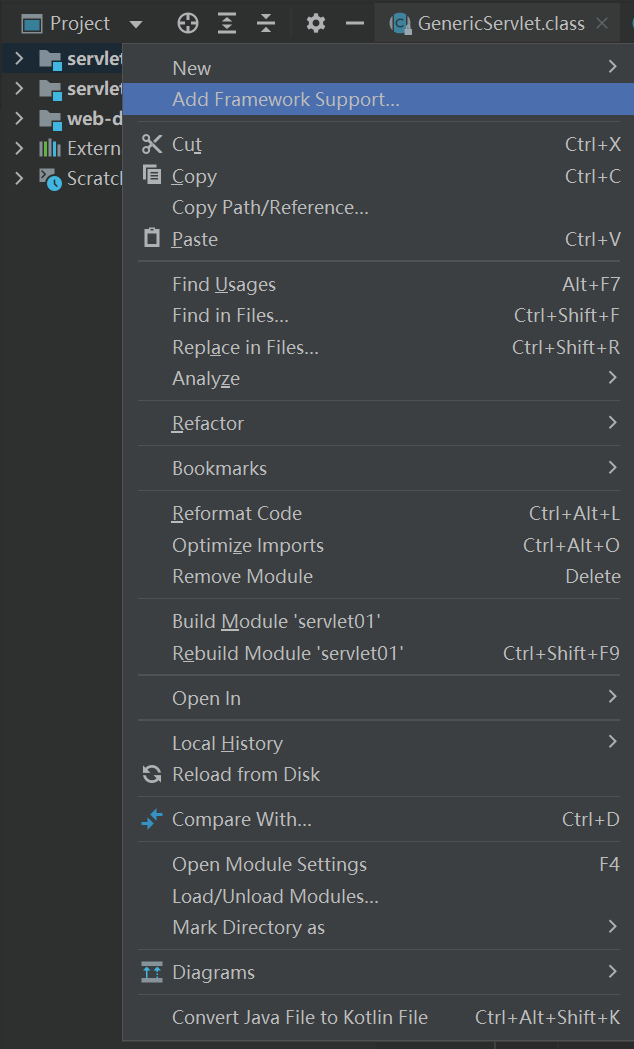This screenshot has width=634, height=1049.
Task: Expand the External Libraries tree node
Action: (19, 148)
